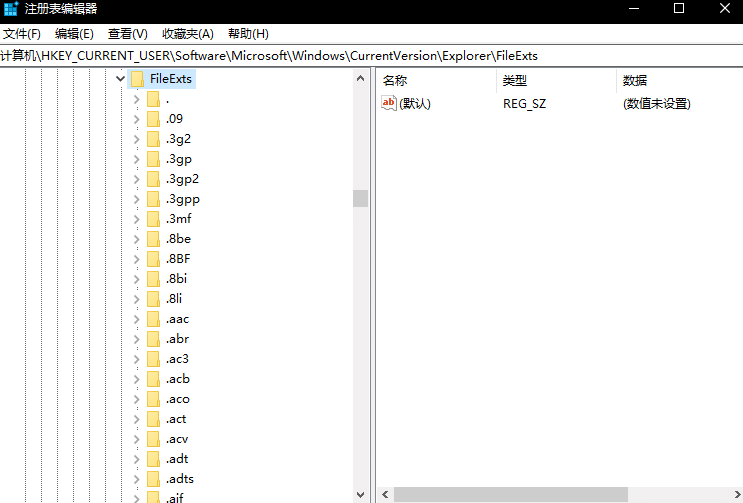Click the folder icon of .acv
Image resolution: width=743 pixels, height=503 pixels.
pos(154,439)
